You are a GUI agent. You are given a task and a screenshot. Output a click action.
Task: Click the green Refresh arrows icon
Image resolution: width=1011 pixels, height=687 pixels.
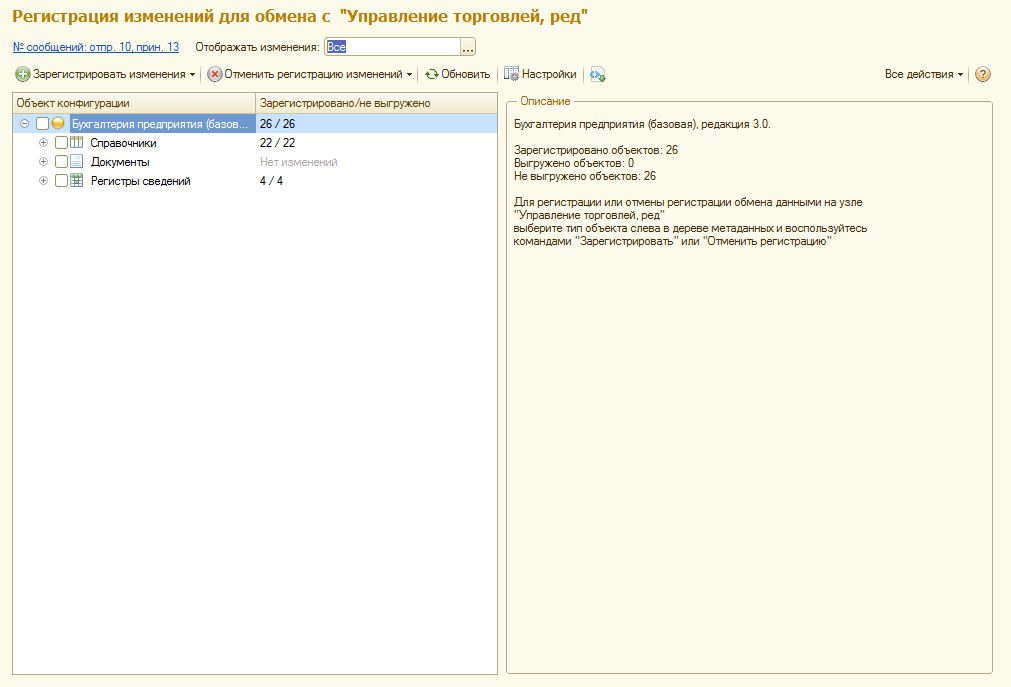point(431,74)
